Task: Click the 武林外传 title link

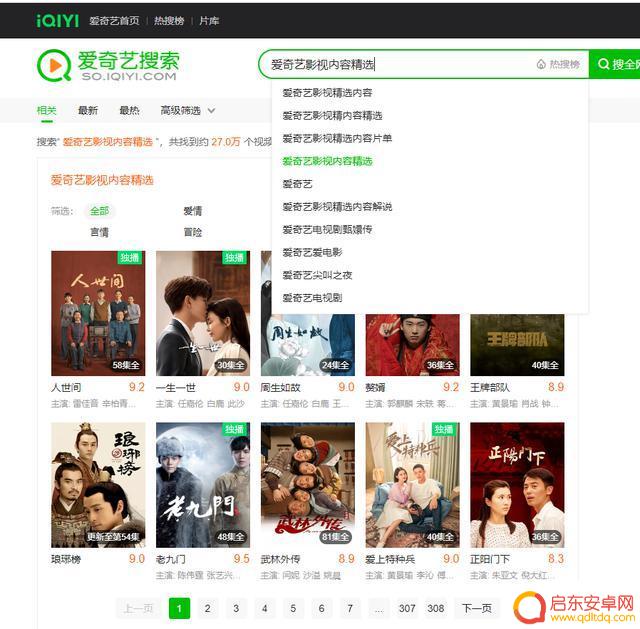Action: [x=280, y=559]
